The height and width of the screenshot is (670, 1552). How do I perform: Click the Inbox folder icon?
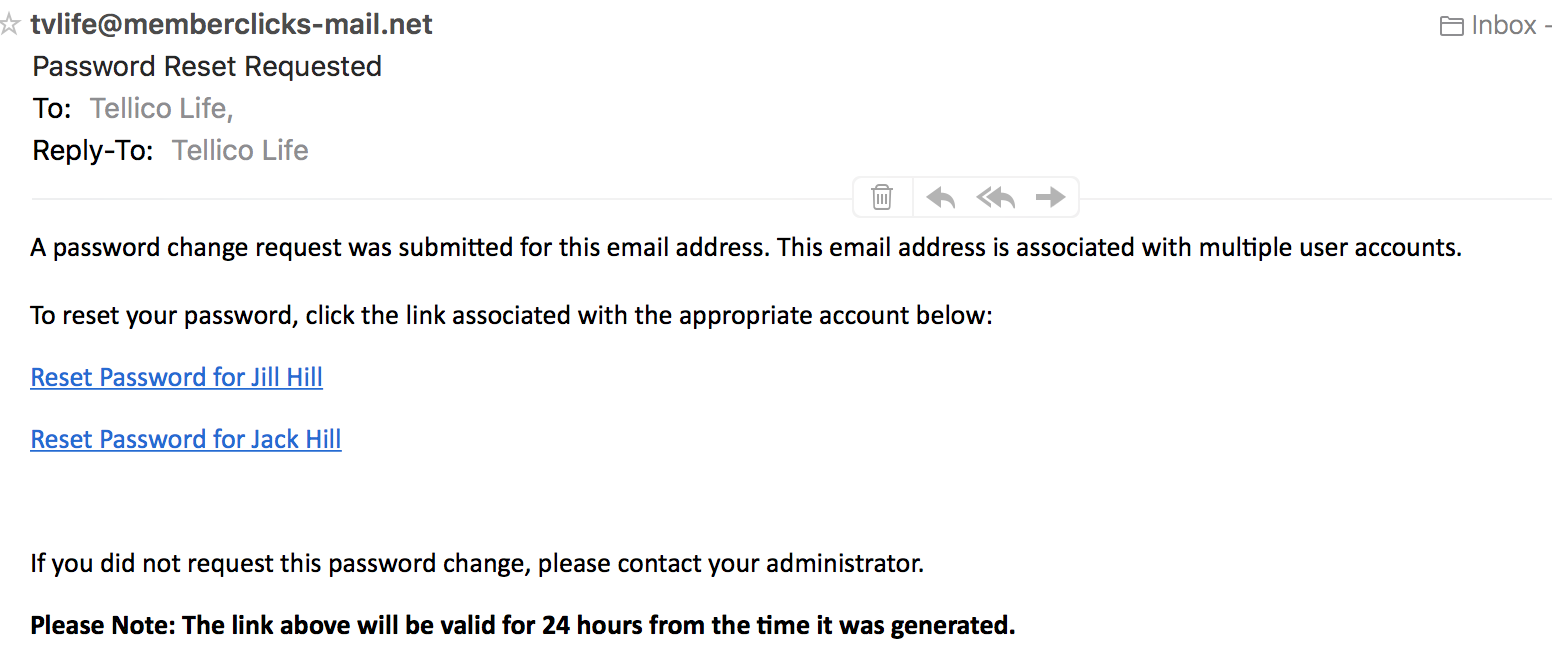click(1452, 26)
